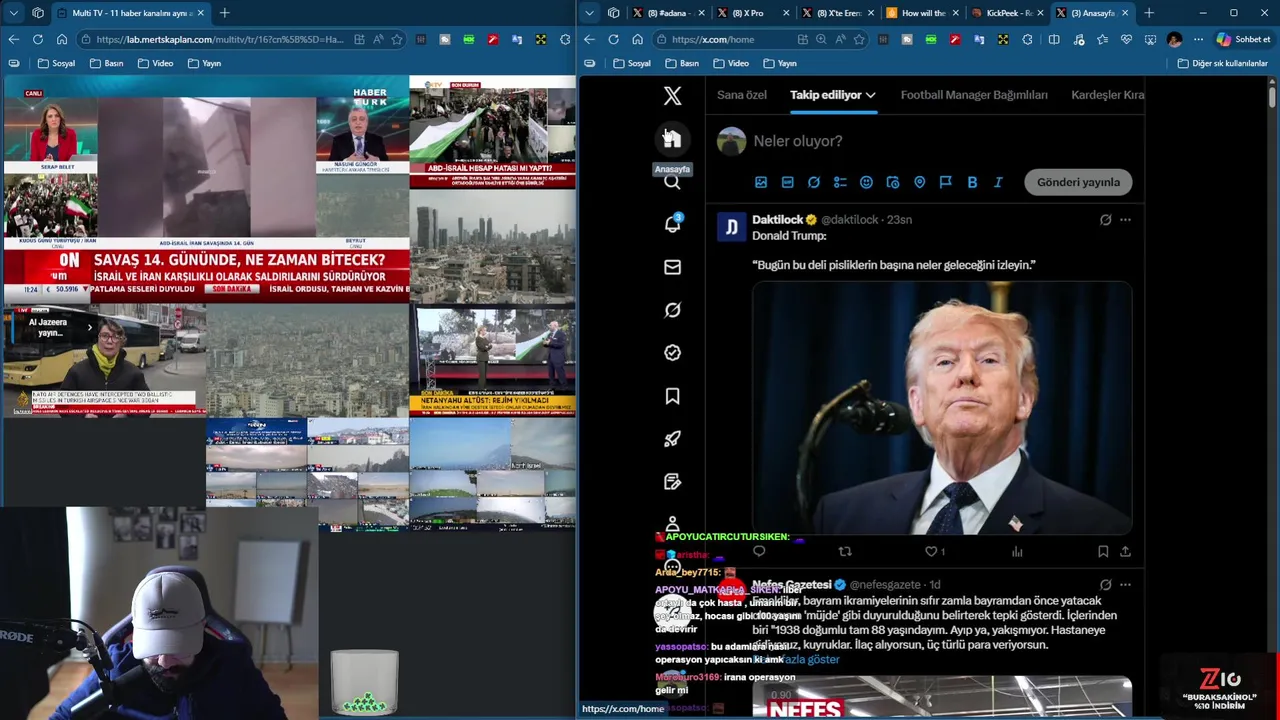This screenshot has width=1280, height=720.
Task: Open Verified badge icon in X sidebar
Action: pos(672,353)
